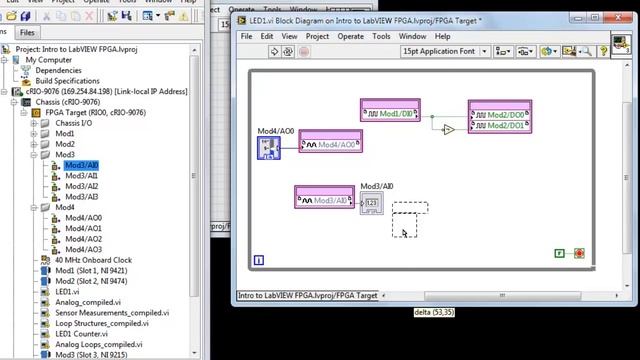The width and height of the screenshot is (640, 360).
Task: Open the Help menu in the LED1.vi window
Action: (442, 36)
